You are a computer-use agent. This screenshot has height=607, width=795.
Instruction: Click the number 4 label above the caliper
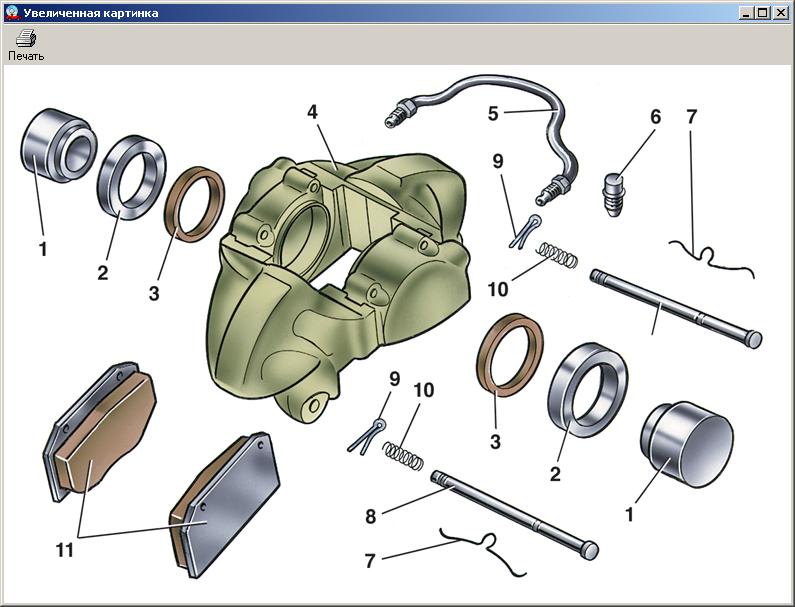coord(312,112)
